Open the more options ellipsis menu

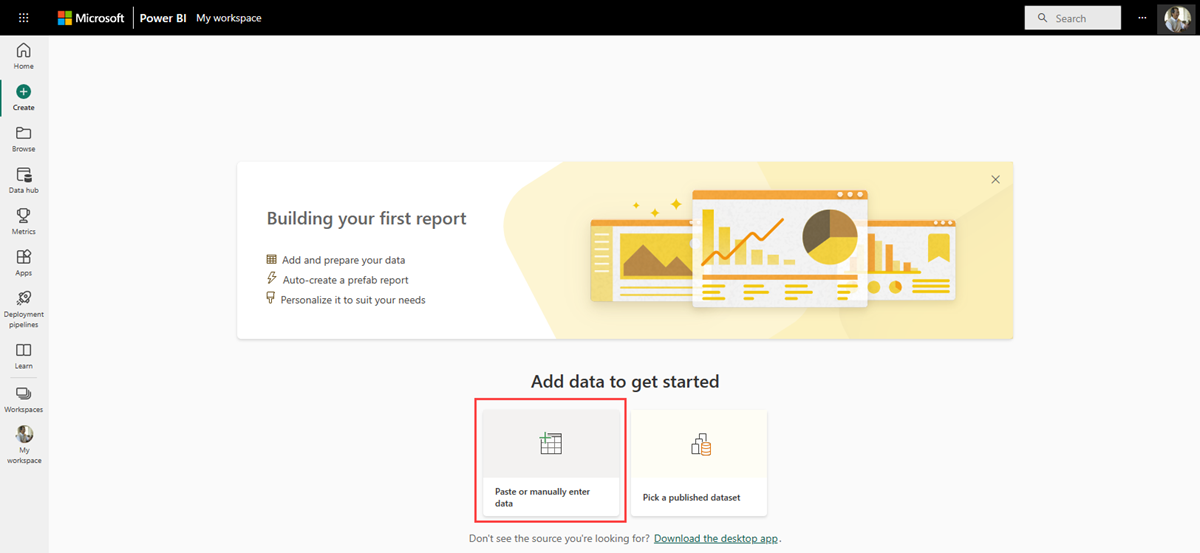coord(1142,18)
